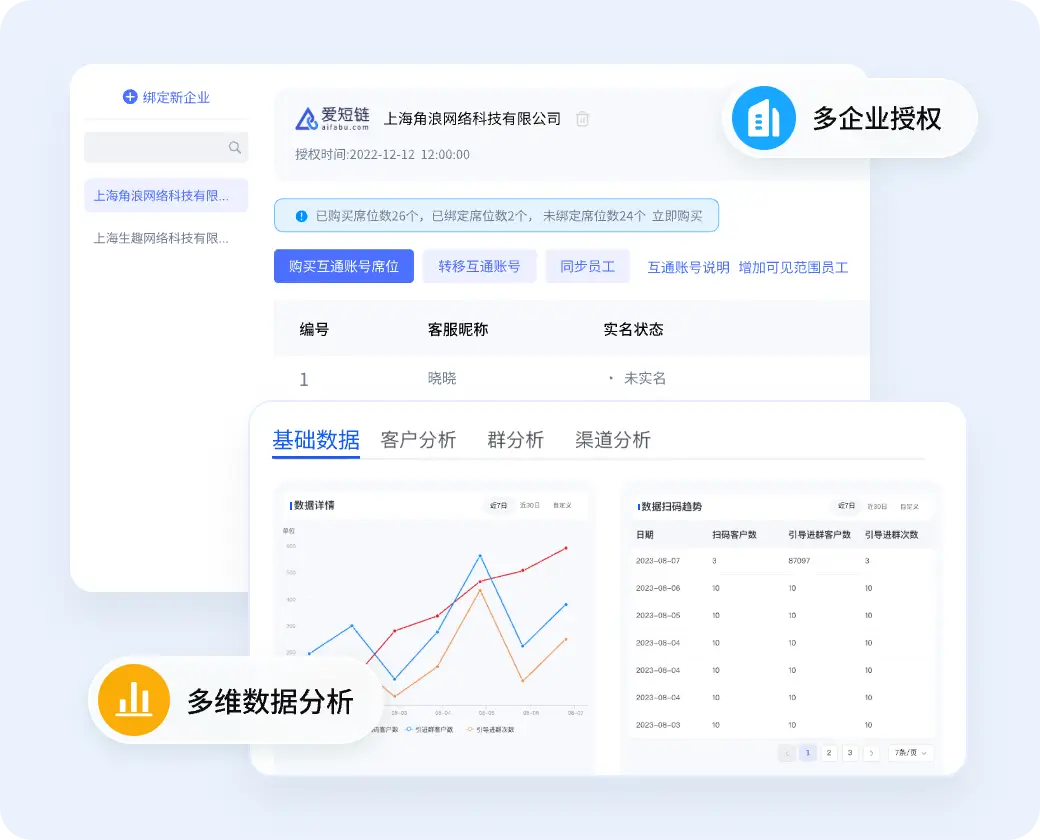Click the magnifier icon in the sidebar search box
The height and width of the screenshot is (840, 1040).
235,147
